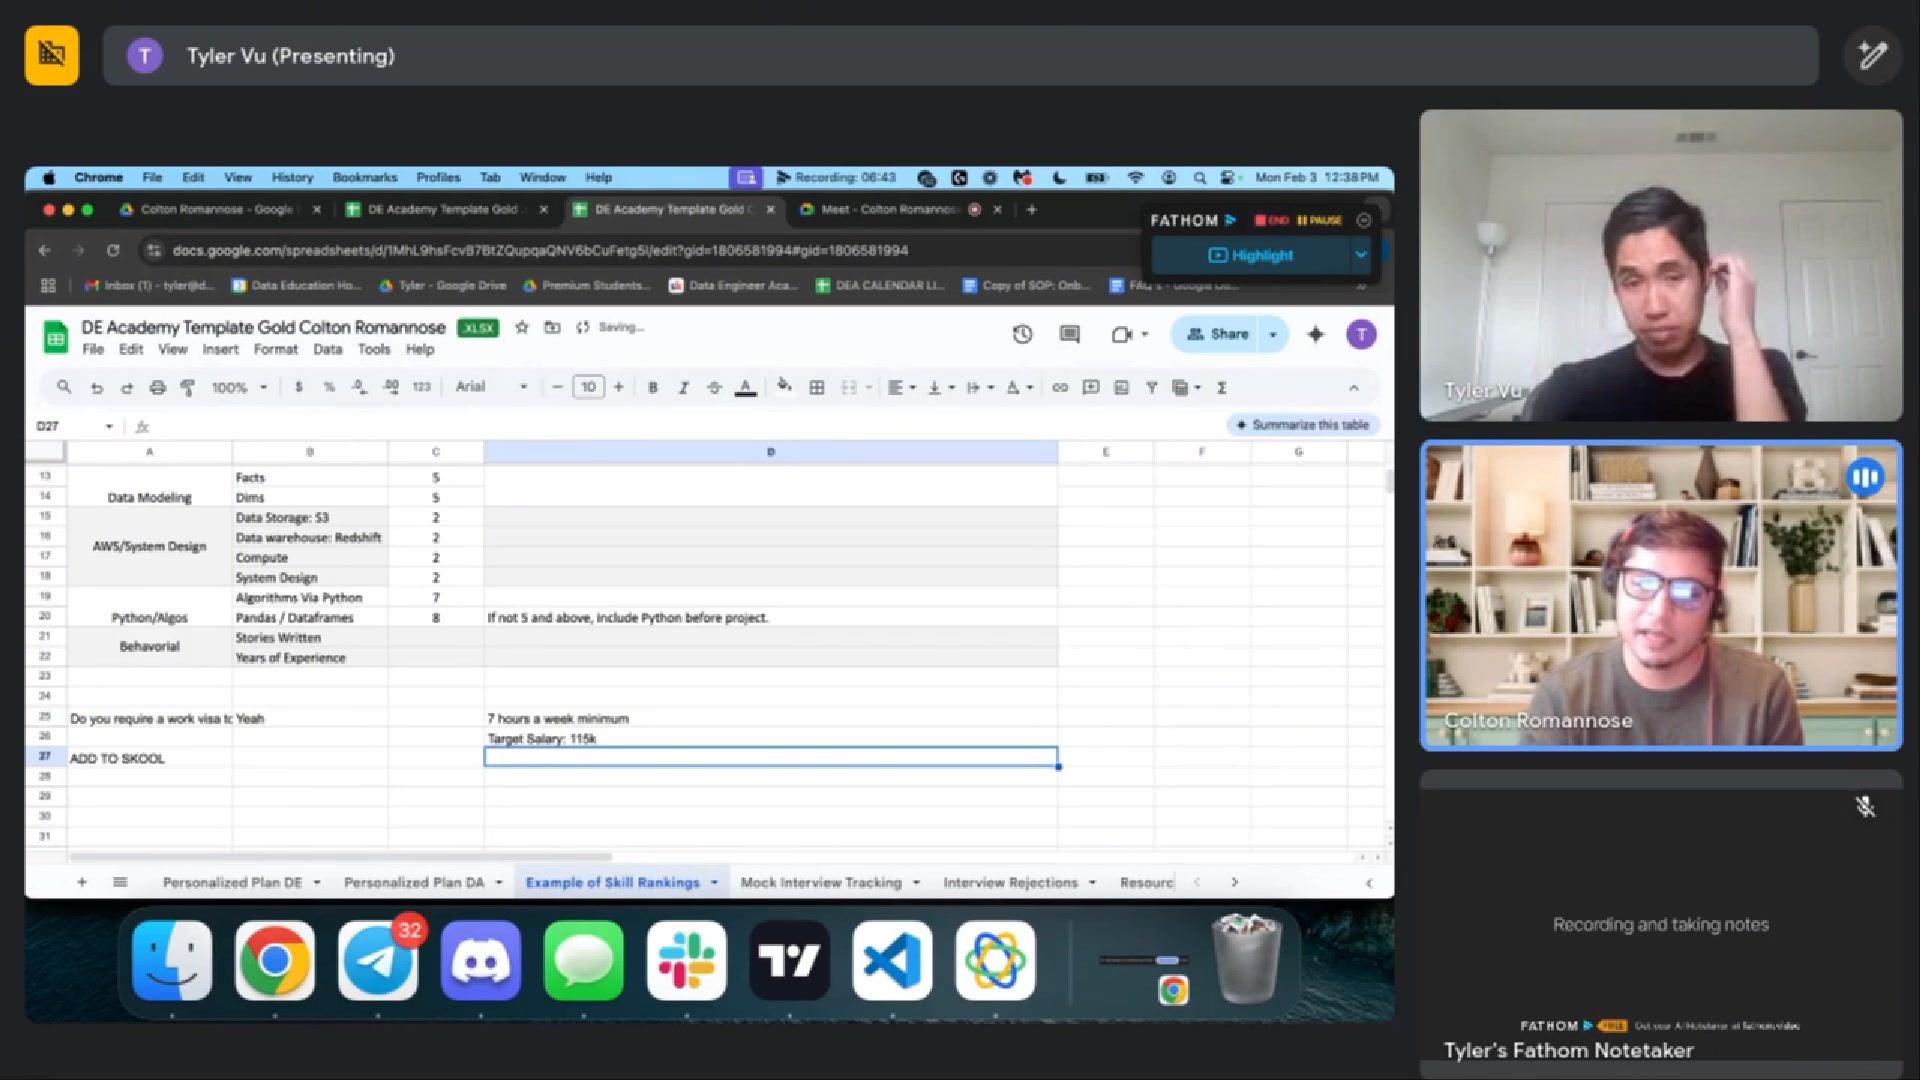
Task: Open Example of Skill Rankings tab menu arrow
Action: [714, 883]
